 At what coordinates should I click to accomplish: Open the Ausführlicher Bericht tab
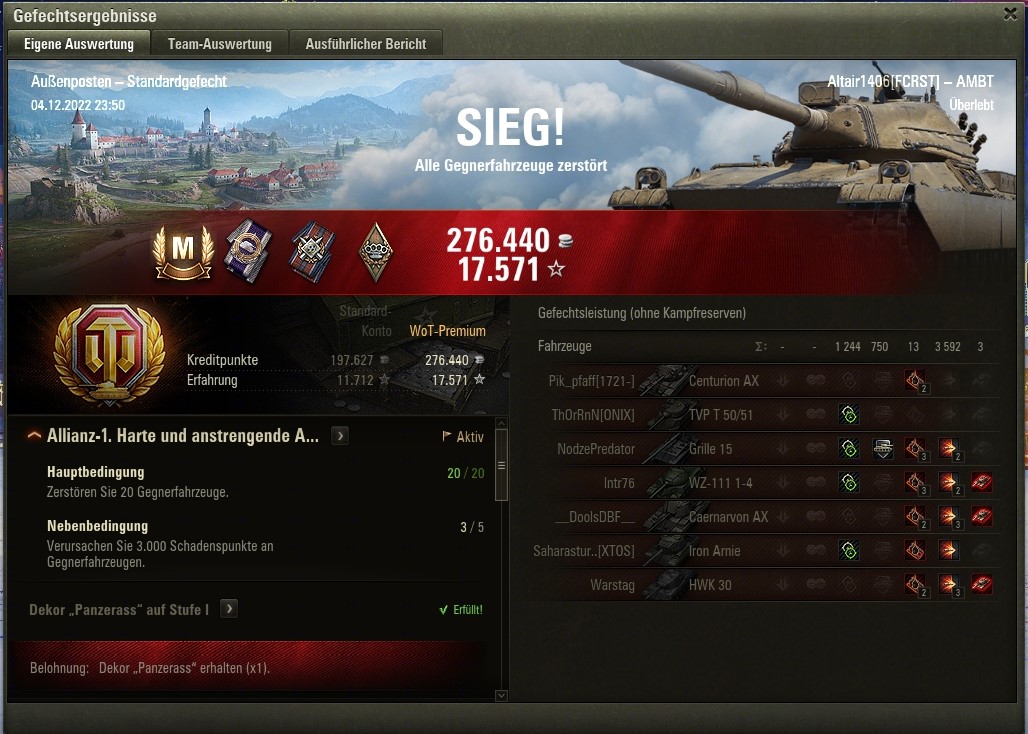coord(366,44)
